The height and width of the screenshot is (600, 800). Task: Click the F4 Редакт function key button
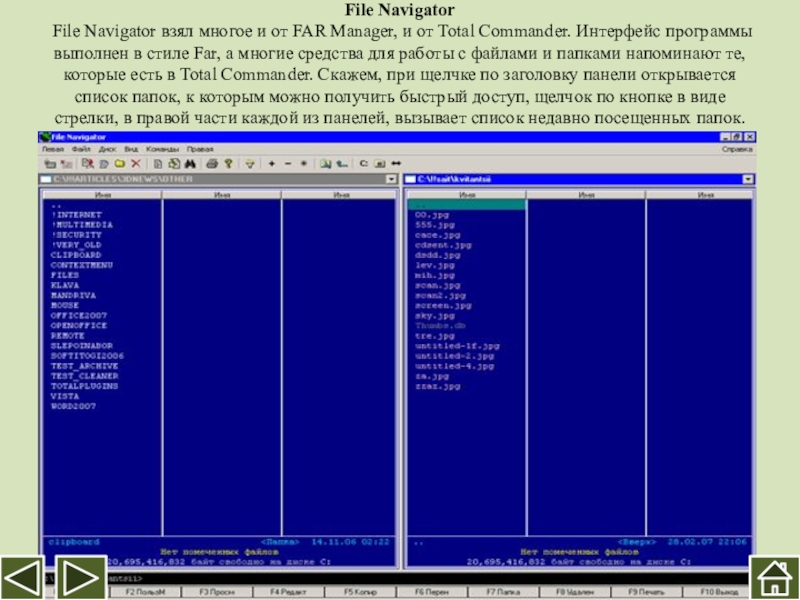pyautogui.click(x=288, y=592)
